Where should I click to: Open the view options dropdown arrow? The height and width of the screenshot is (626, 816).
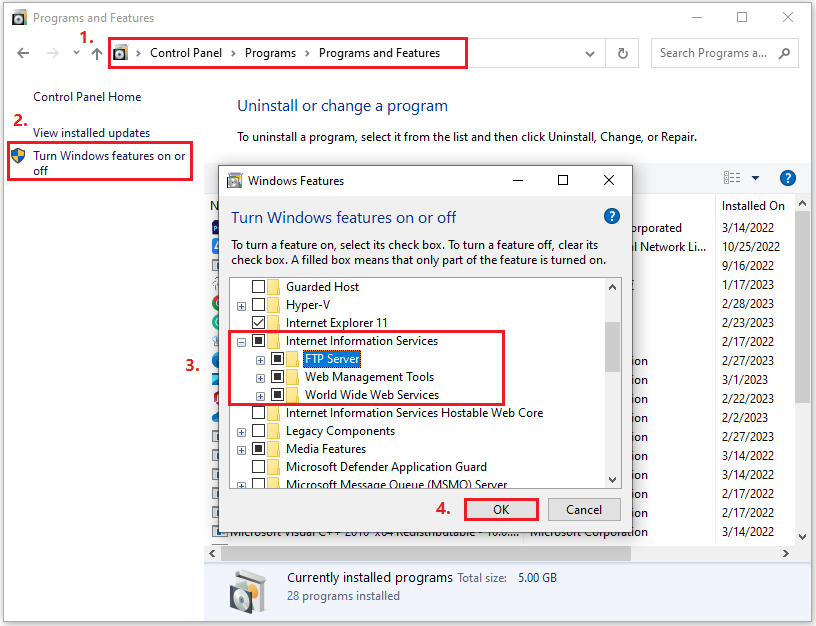(756, 178)
